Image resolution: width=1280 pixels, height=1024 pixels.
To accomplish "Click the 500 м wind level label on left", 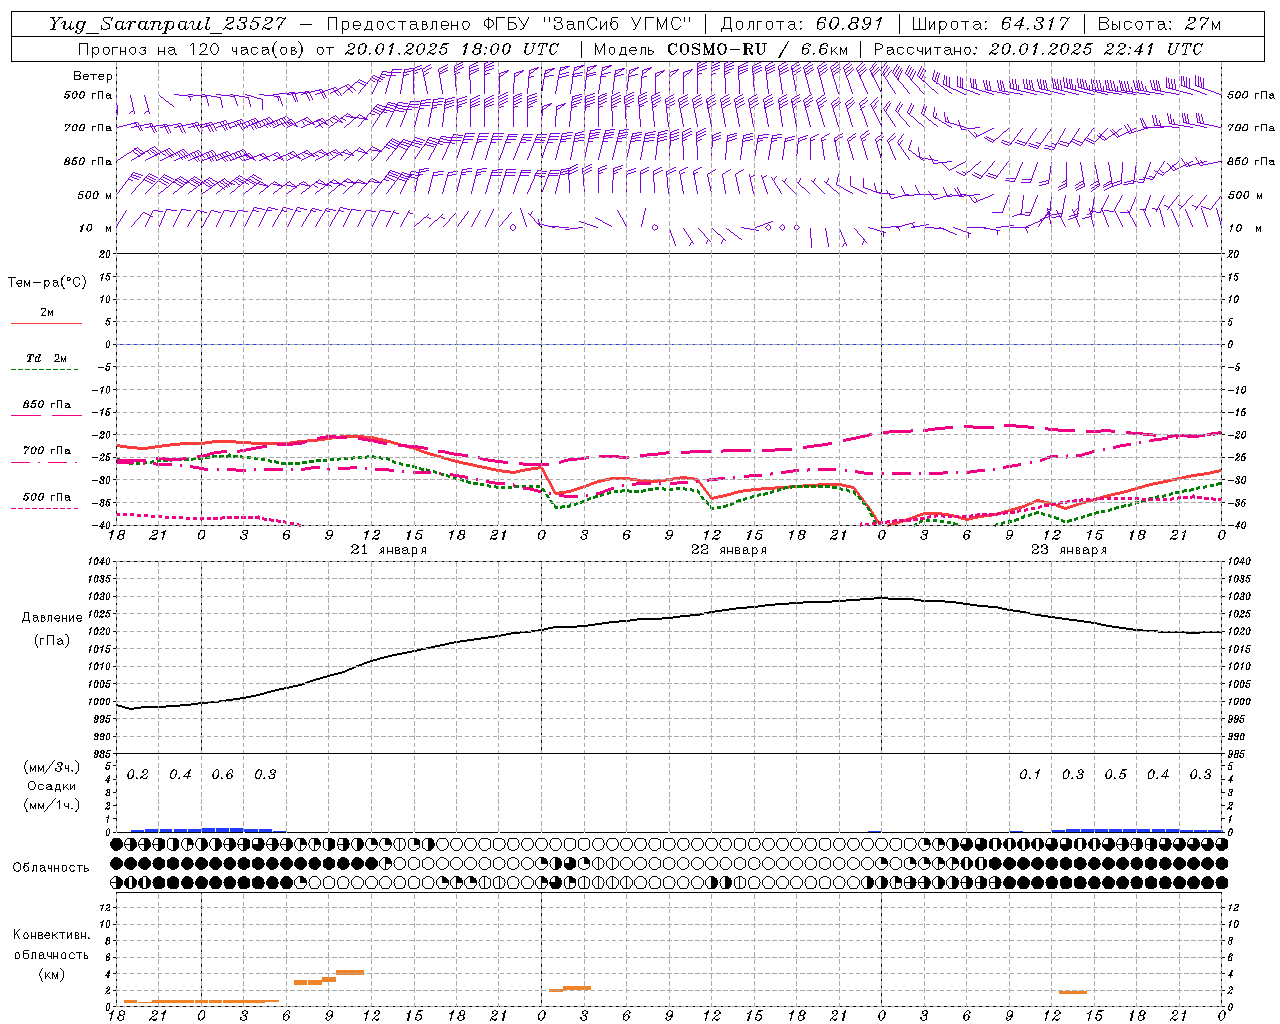I will [x=95, y=195].
